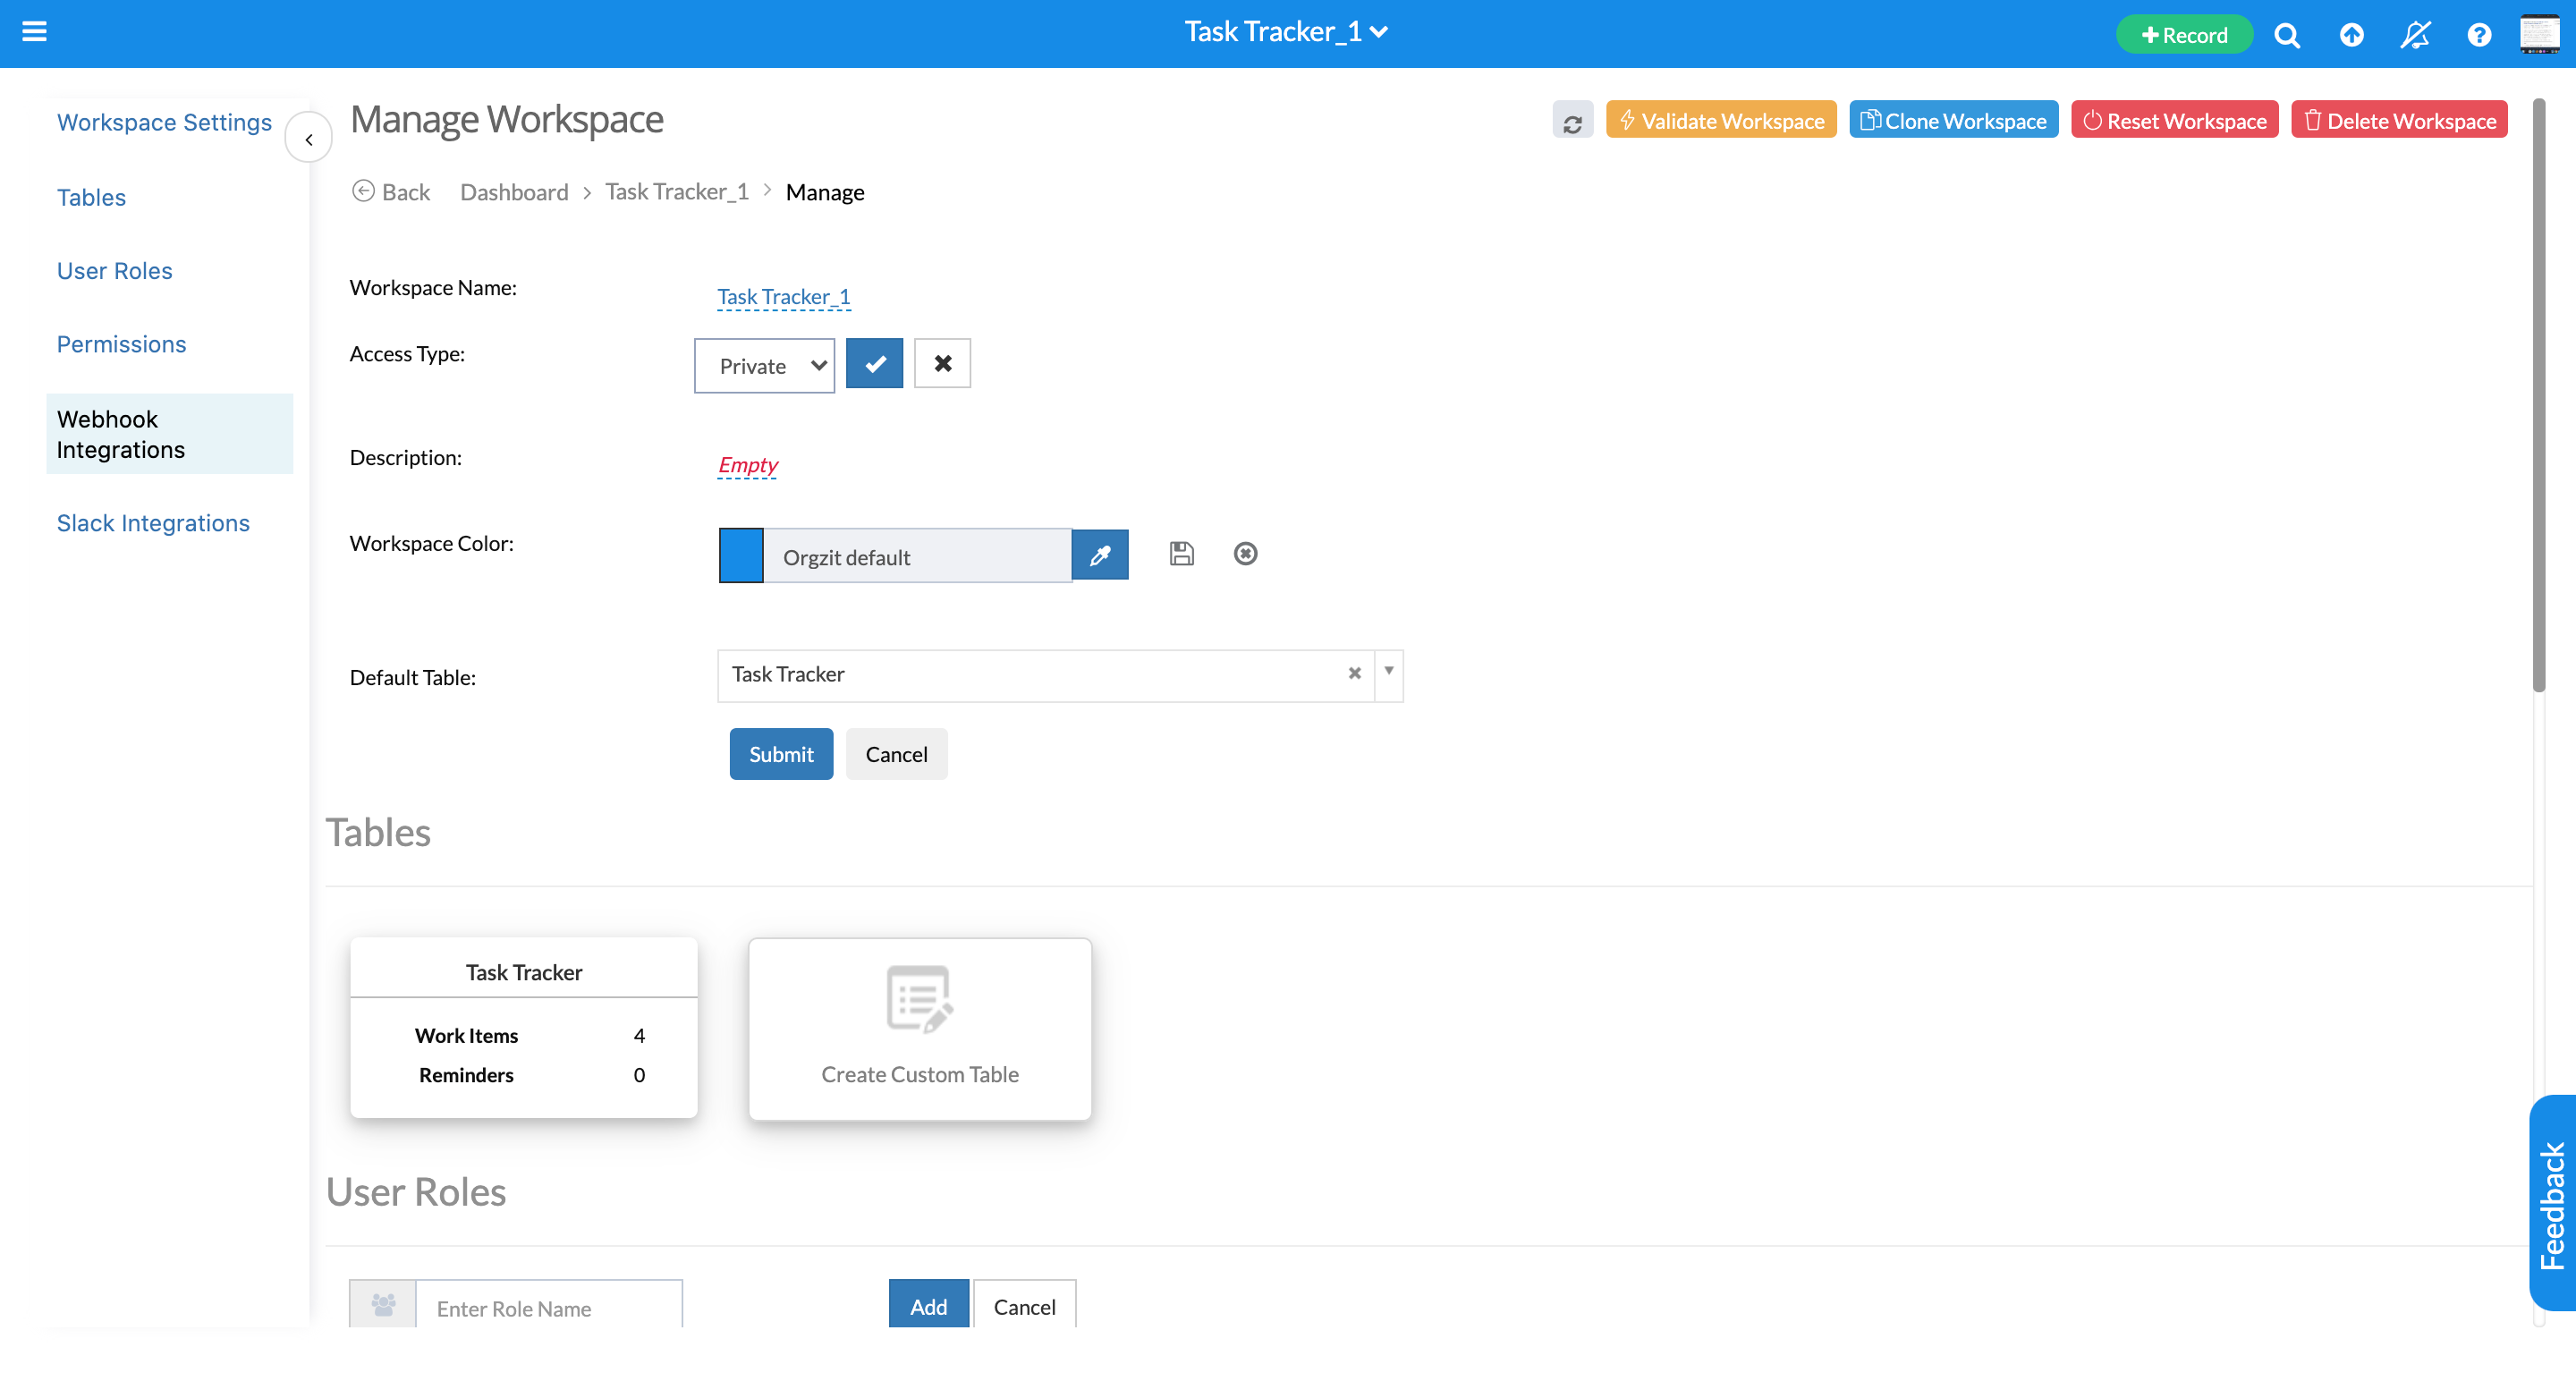Viewport: 2576px width, 1381px height.
Task: Go to Task Tracker_1 breadcrumb
Action: click(x=676, y=191)
